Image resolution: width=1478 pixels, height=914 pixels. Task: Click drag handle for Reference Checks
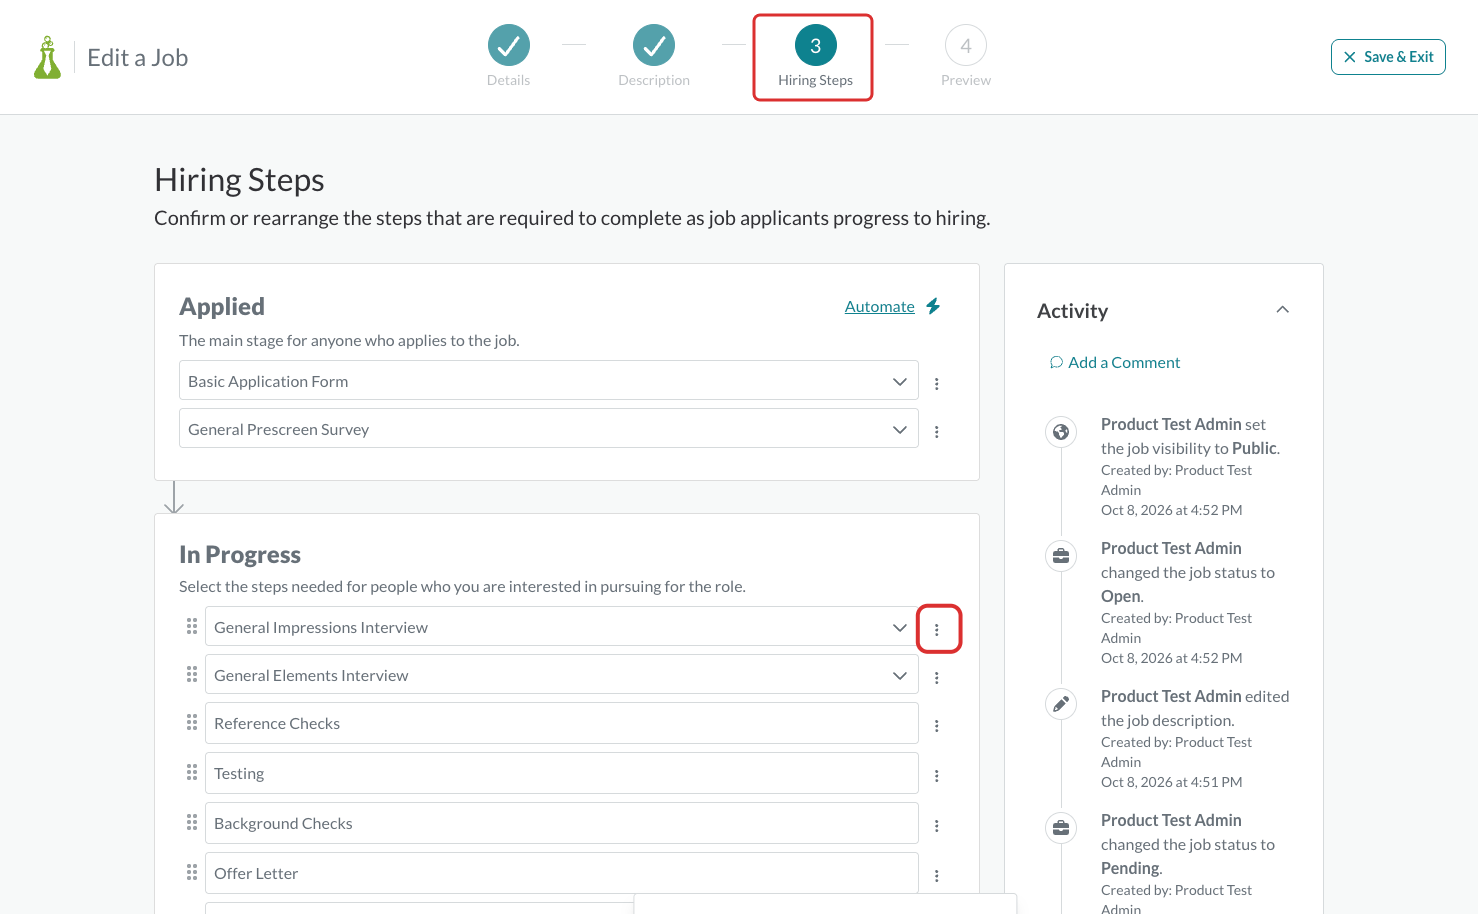coord(192,722)
